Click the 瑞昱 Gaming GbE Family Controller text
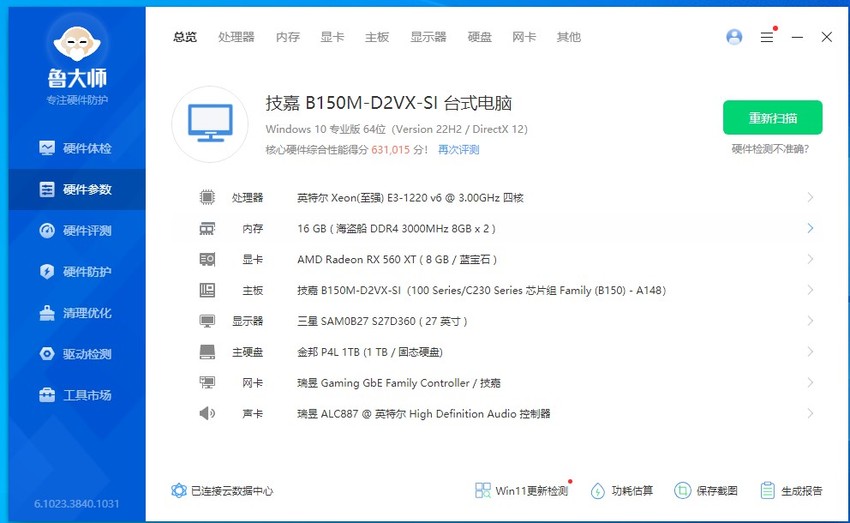 click(399, 383)
